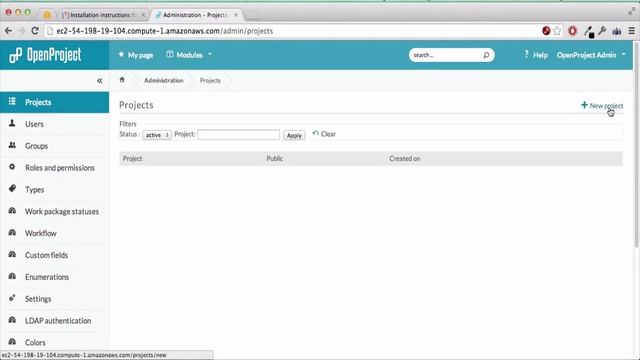The image size is (640, 360).
Task: Click the eyedropper extension icon
Action: 589,31
